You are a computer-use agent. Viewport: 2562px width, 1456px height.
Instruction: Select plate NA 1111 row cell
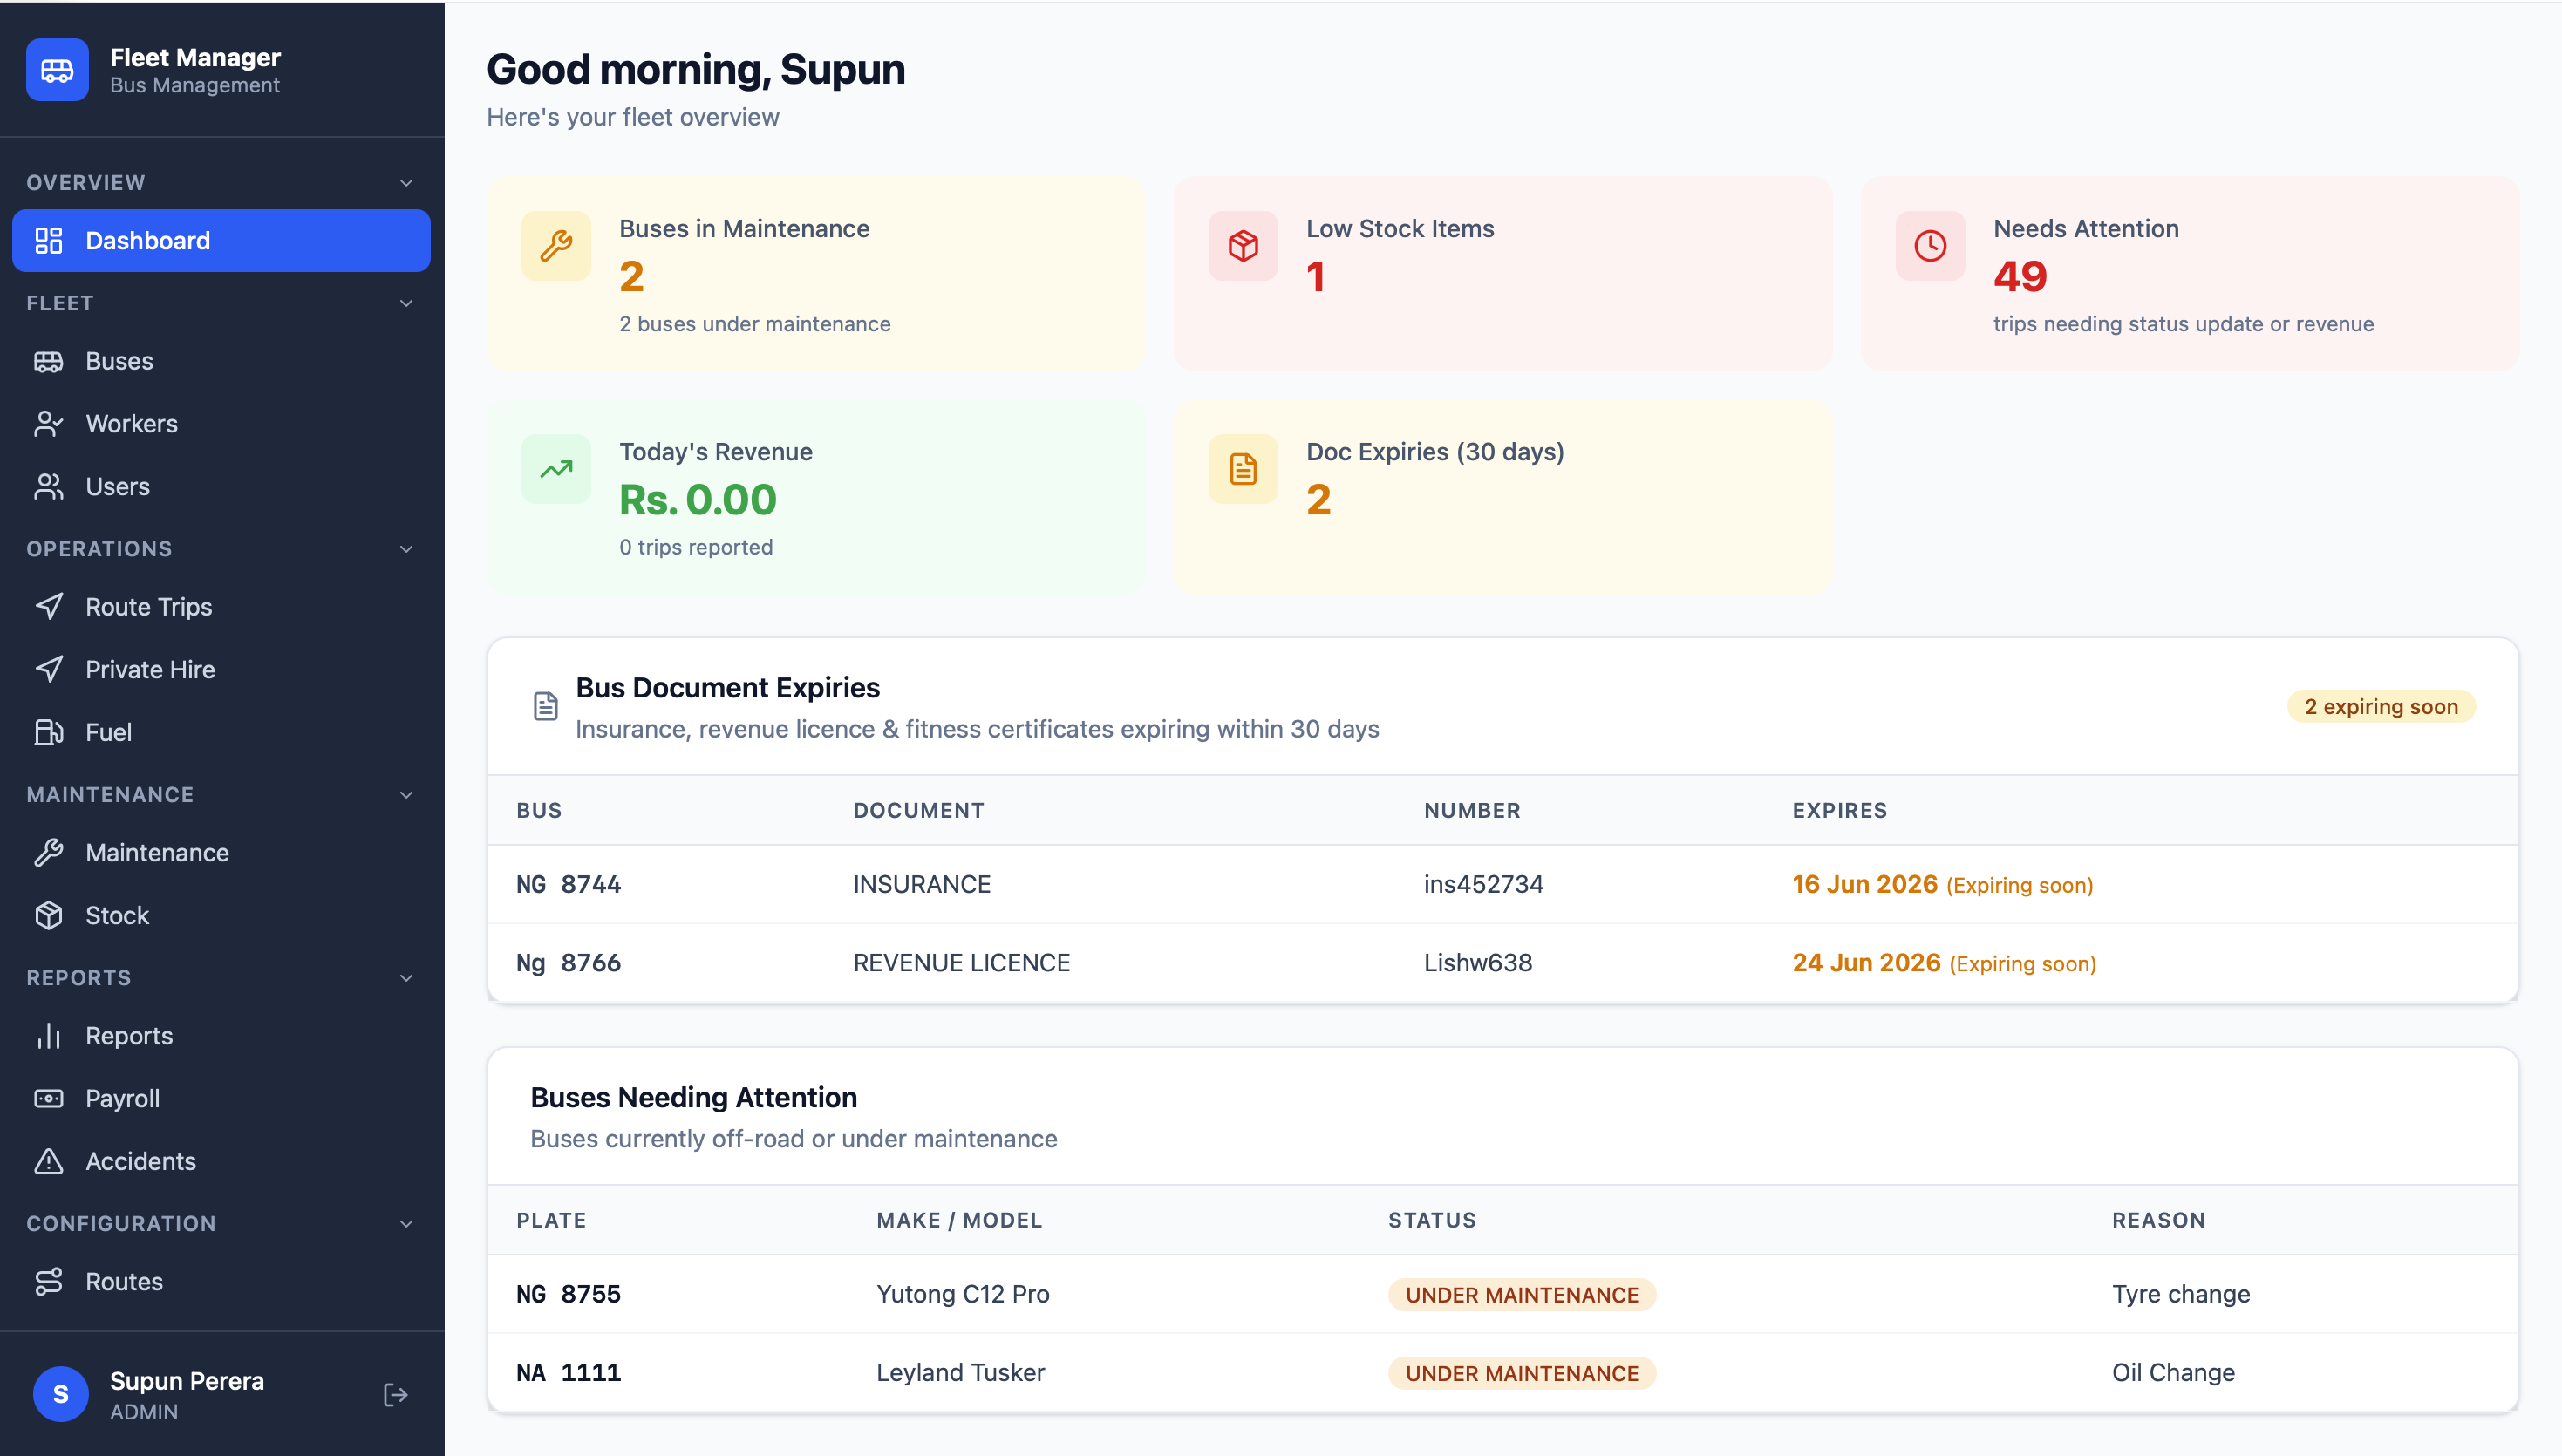(568, 1373)
